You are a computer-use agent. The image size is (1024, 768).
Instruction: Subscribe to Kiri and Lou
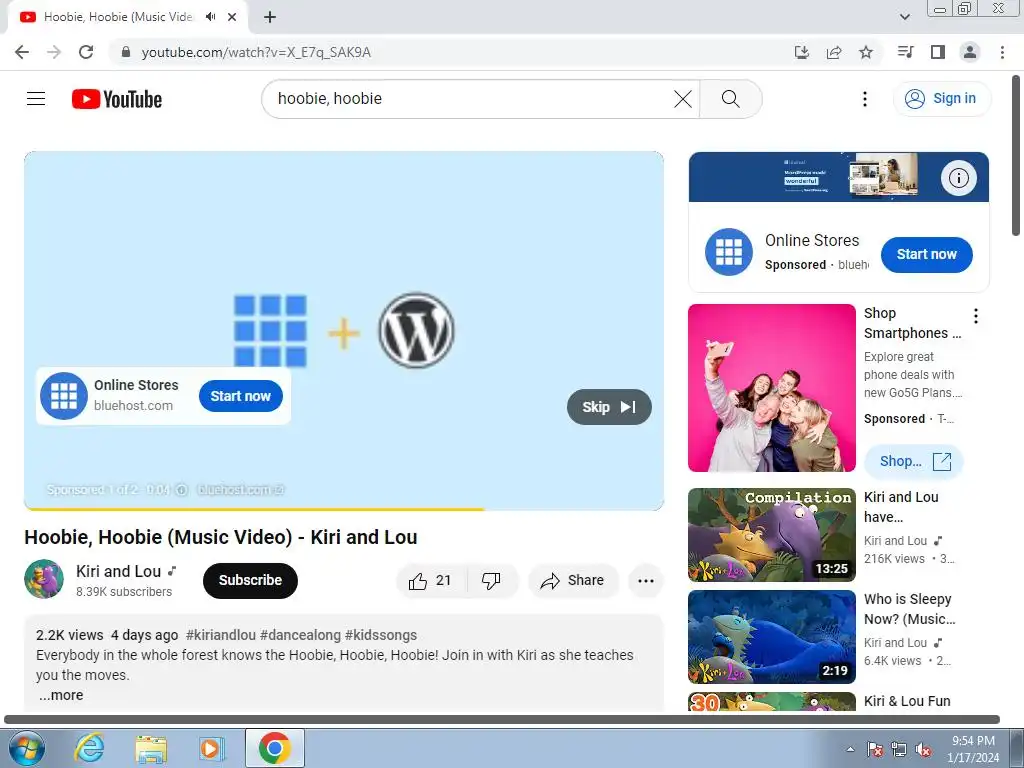click(x=250, y=580)
